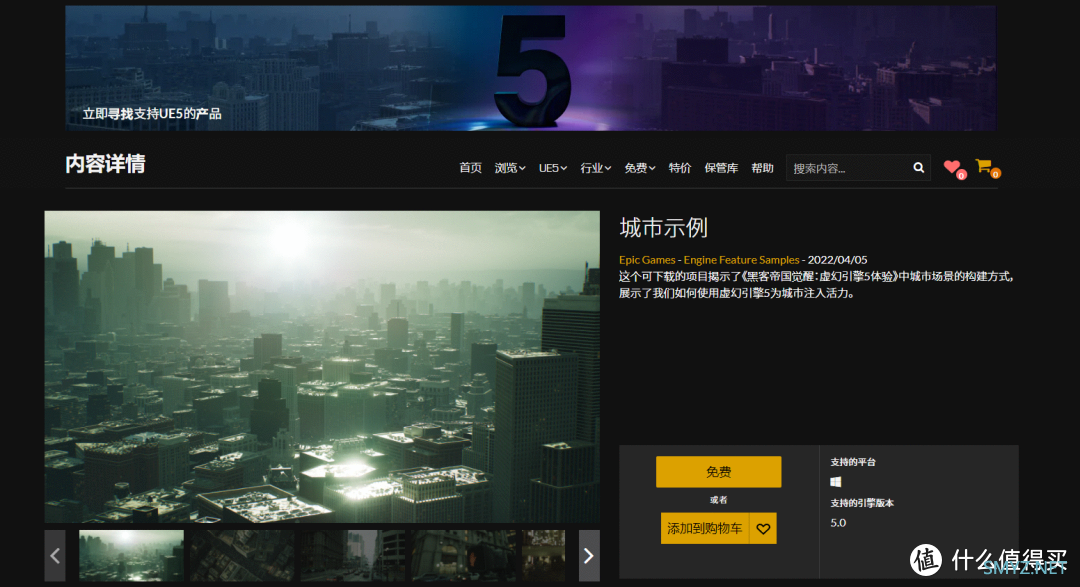Go to 首页 in the navigation
This screenshot has height=587, width=1080.
point(470,168)
